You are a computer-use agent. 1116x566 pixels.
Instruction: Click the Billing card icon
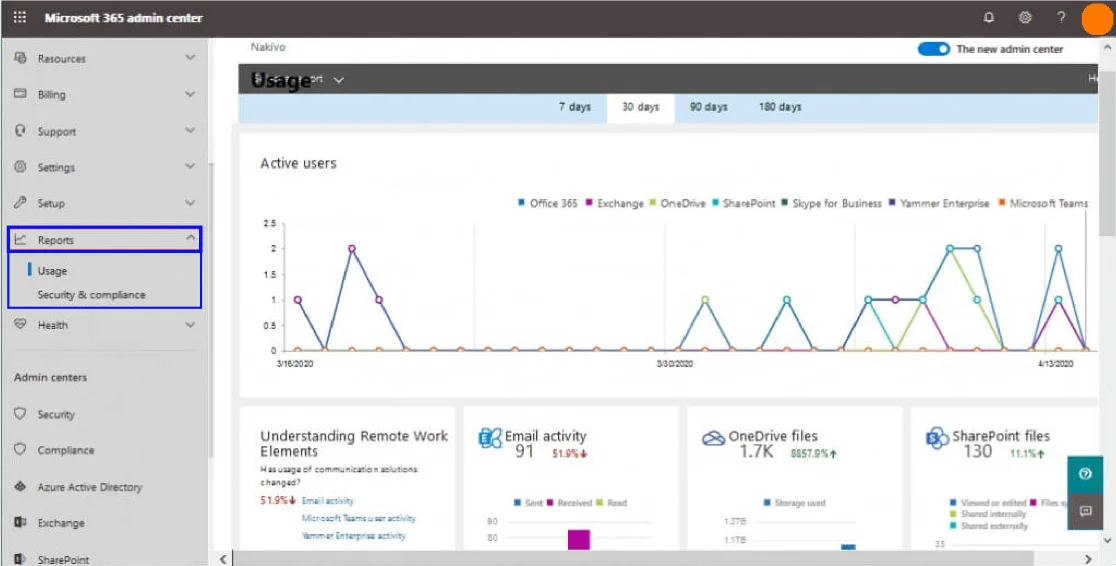pos(21,94)
